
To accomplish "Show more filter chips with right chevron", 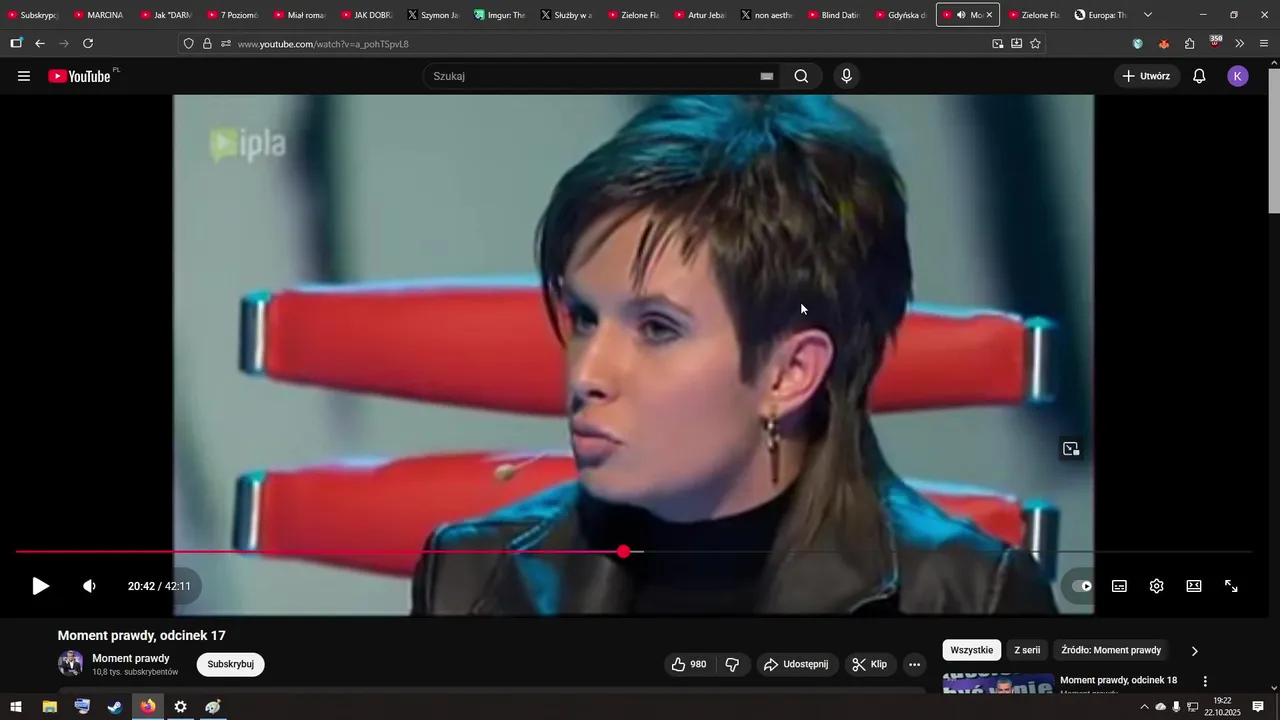I will point(1194,651).
